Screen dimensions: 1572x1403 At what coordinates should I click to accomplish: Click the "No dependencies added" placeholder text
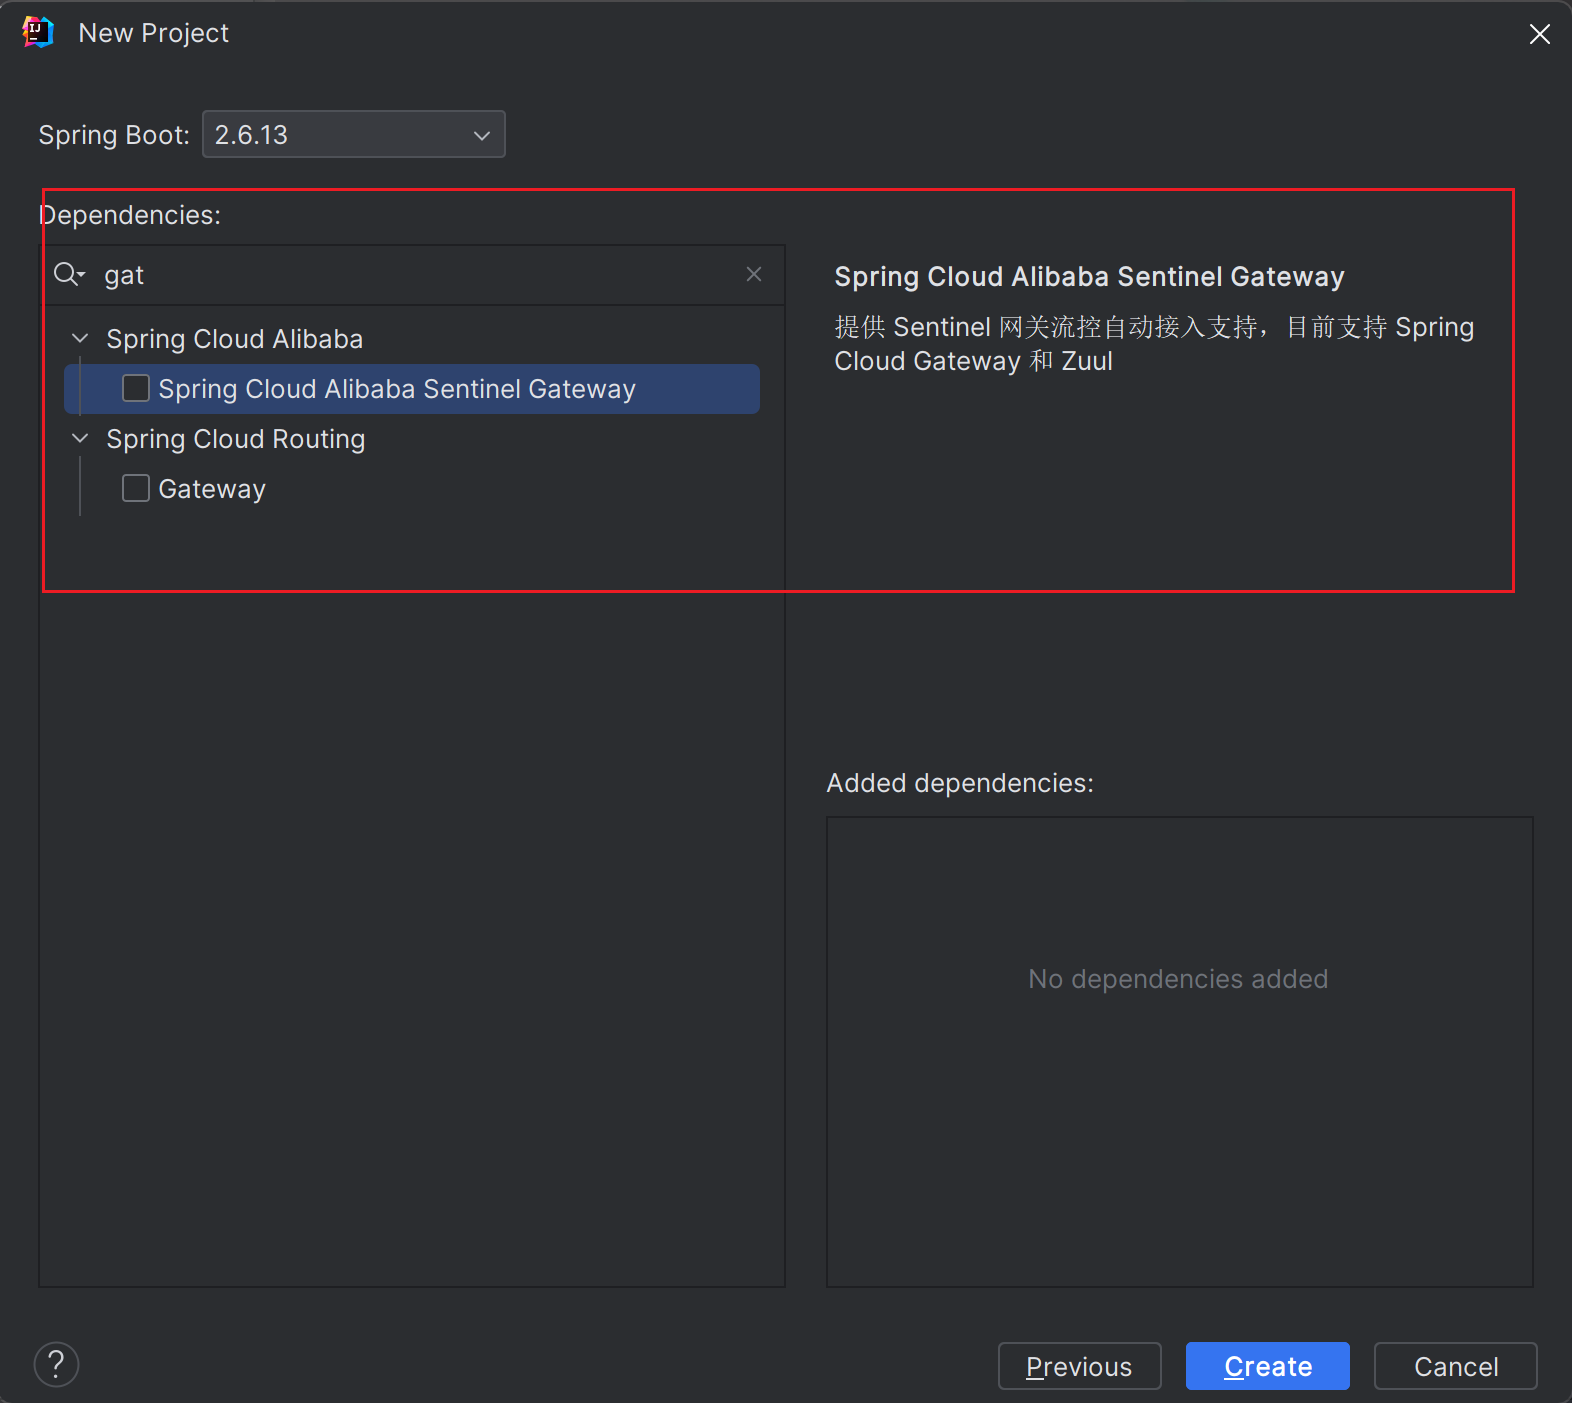[1179, 979]
